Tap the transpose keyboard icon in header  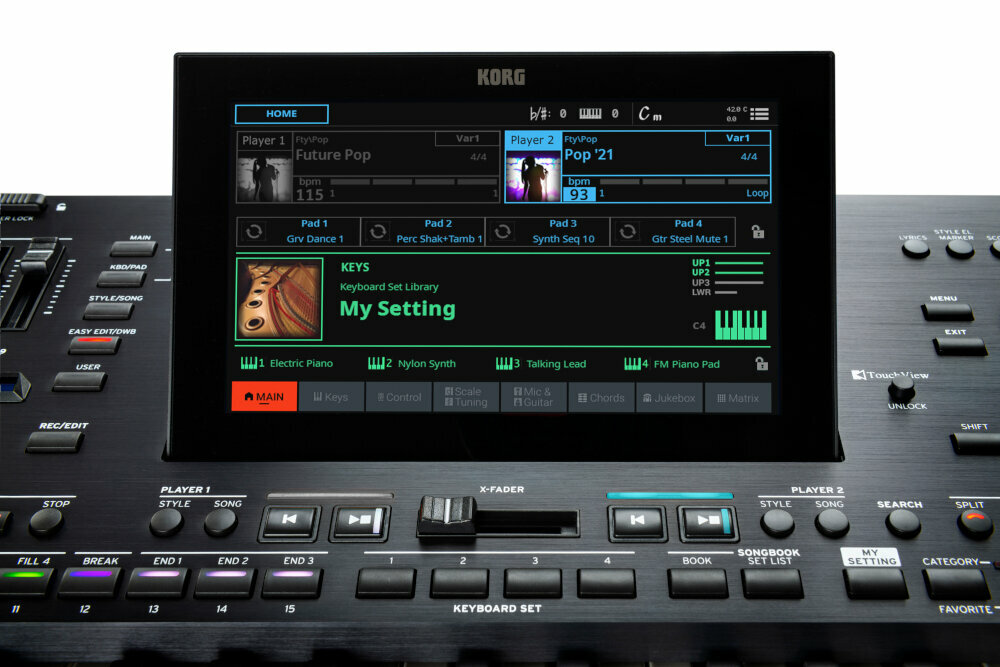click(590, 114)
